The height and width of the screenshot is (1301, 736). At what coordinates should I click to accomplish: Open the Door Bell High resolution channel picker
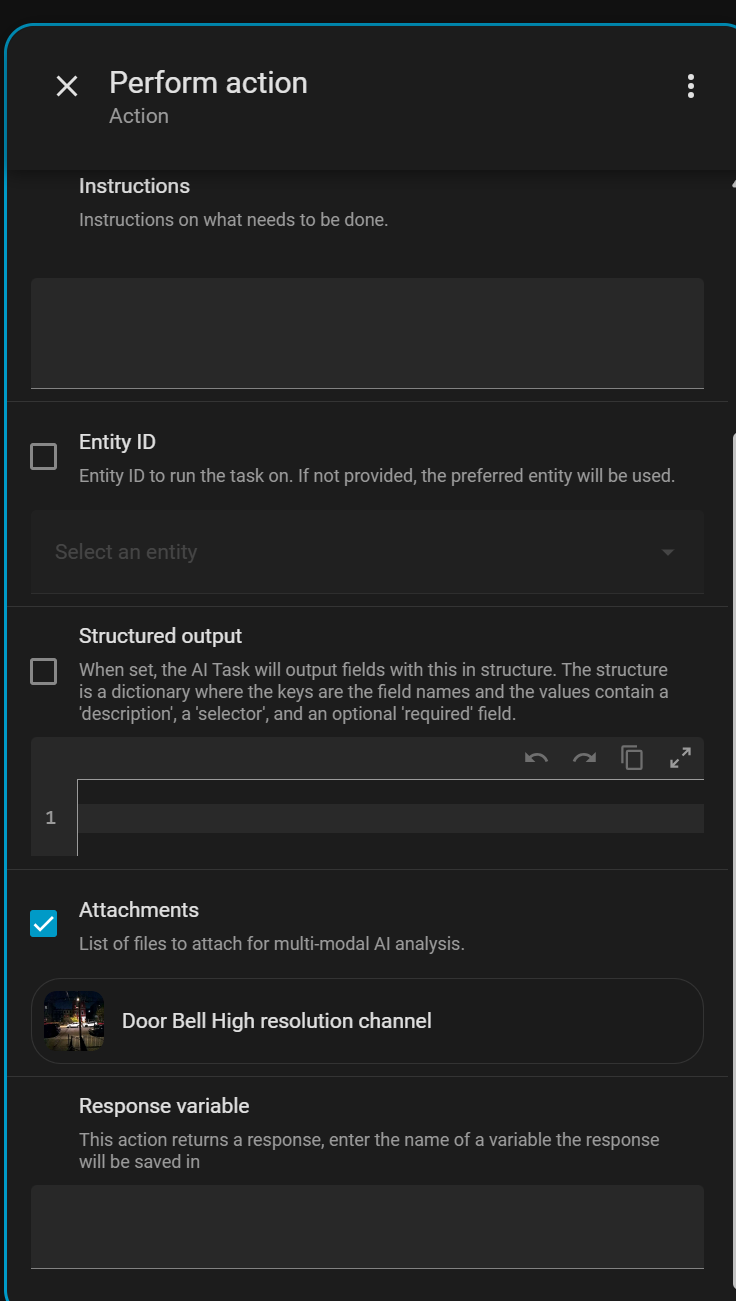pyautogui.click(x=400, y=1021)
